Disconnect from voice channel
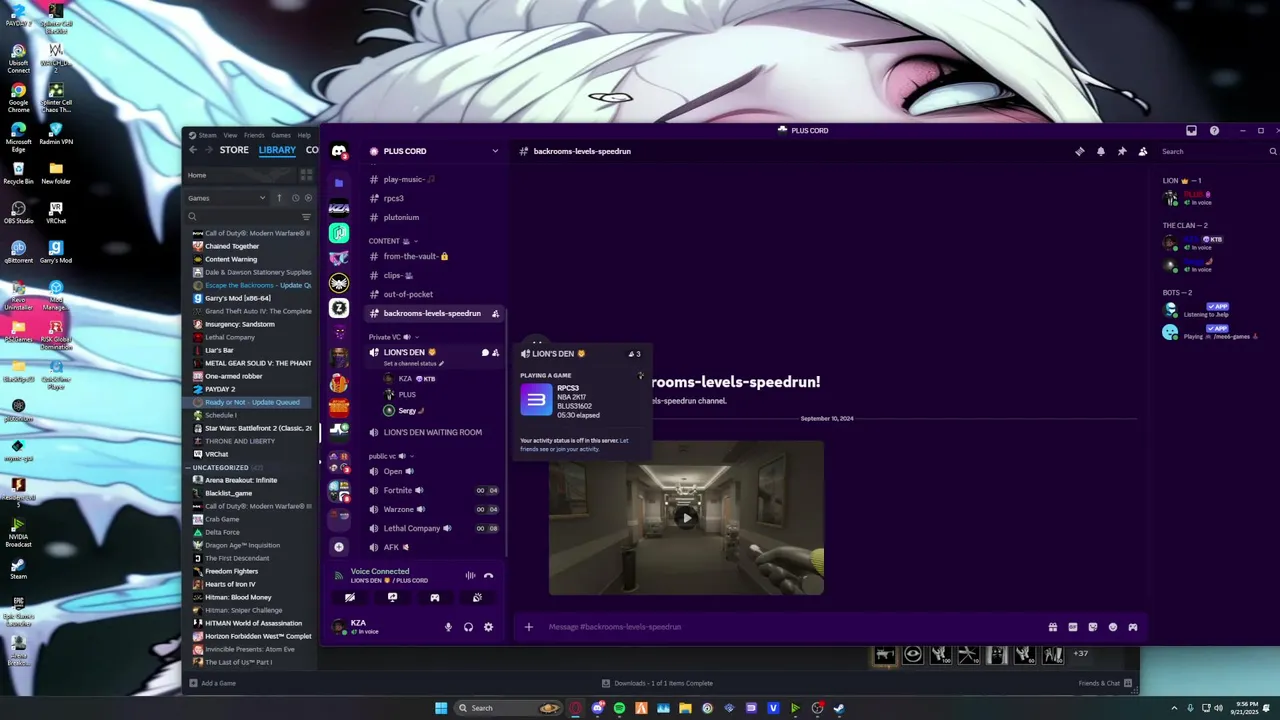Viewport: 1280px width, 720px height. (x=488, y=575)
